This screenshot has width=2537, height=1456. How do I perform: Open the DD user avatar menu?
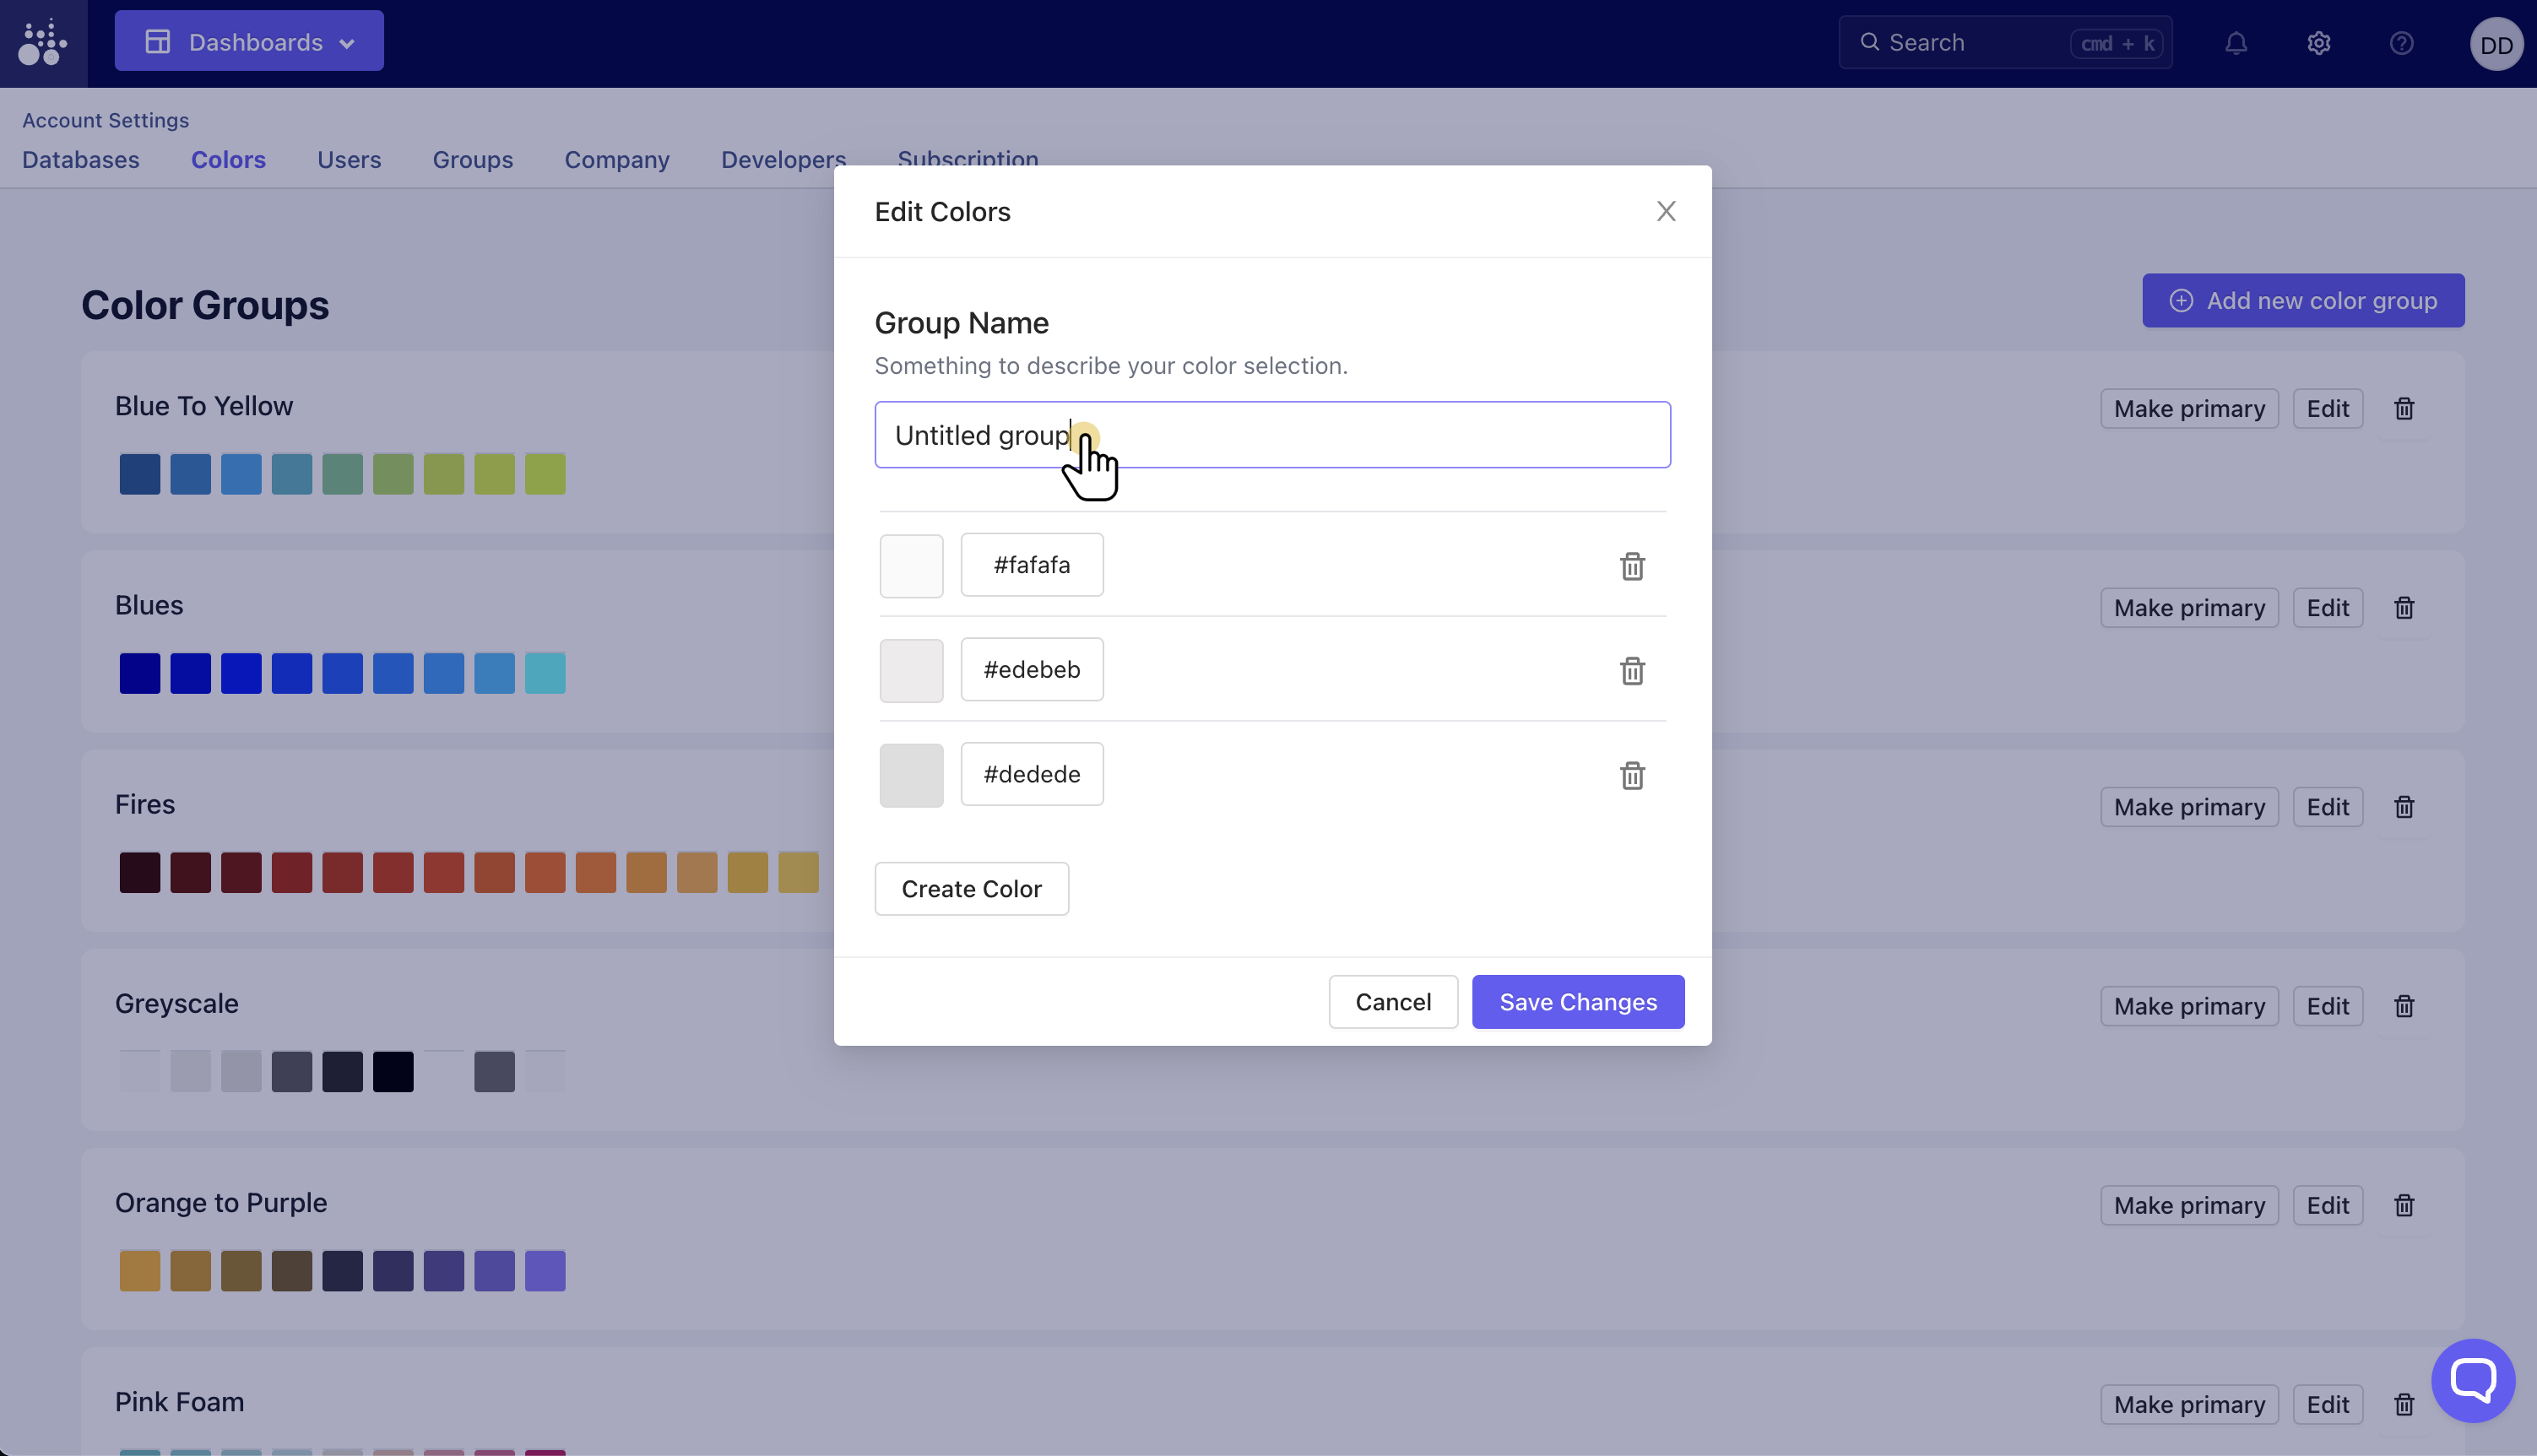(2495, 45)
